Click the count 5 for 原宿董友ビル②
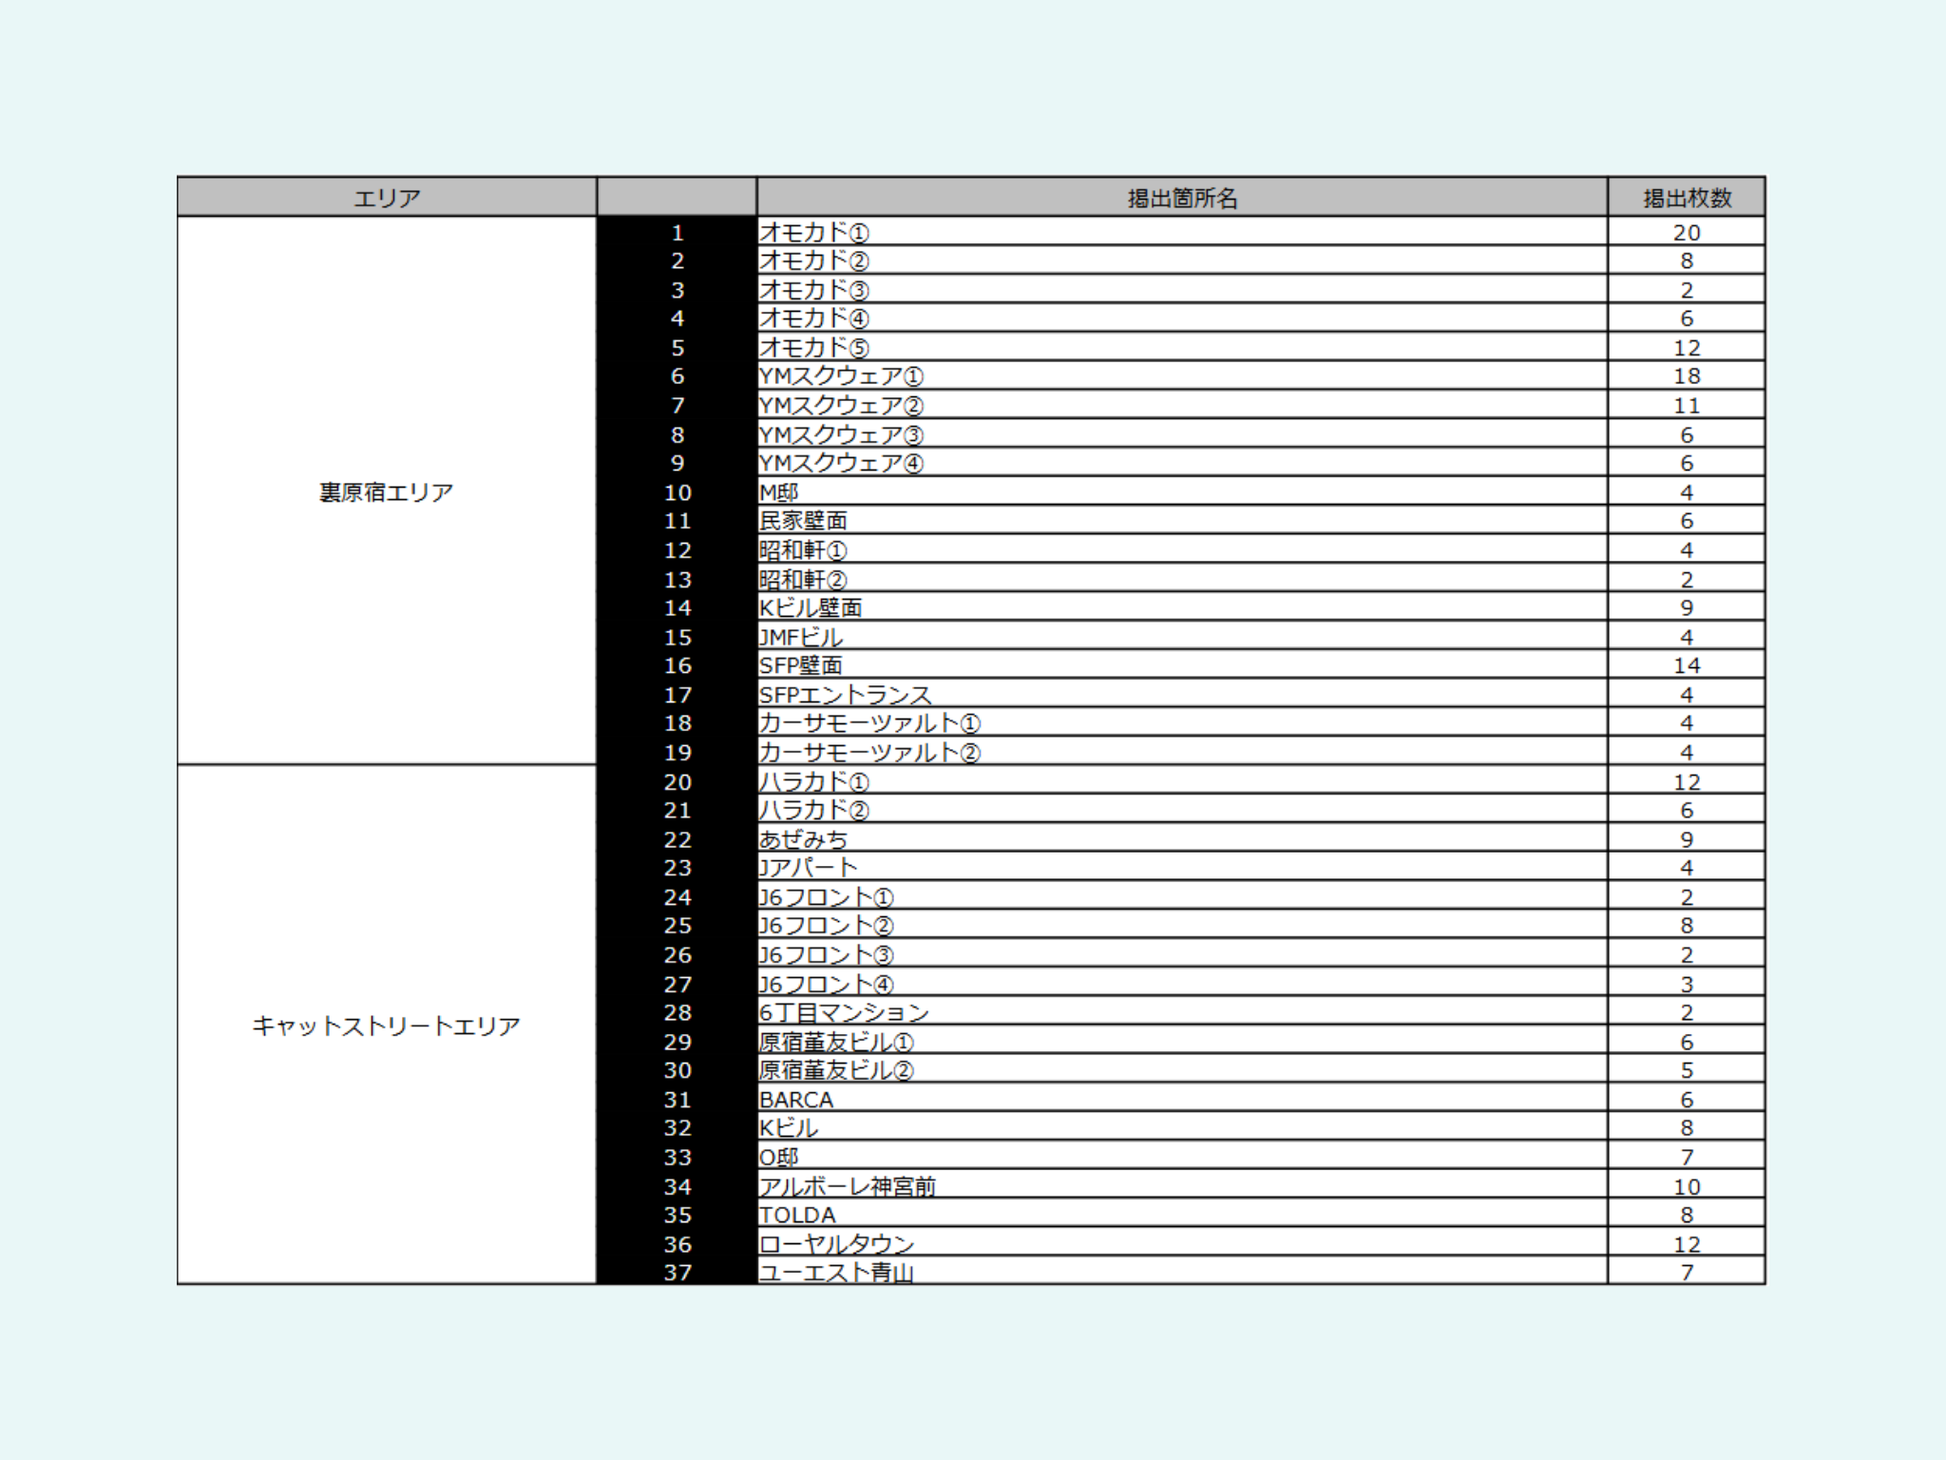 point(1686,1070)
